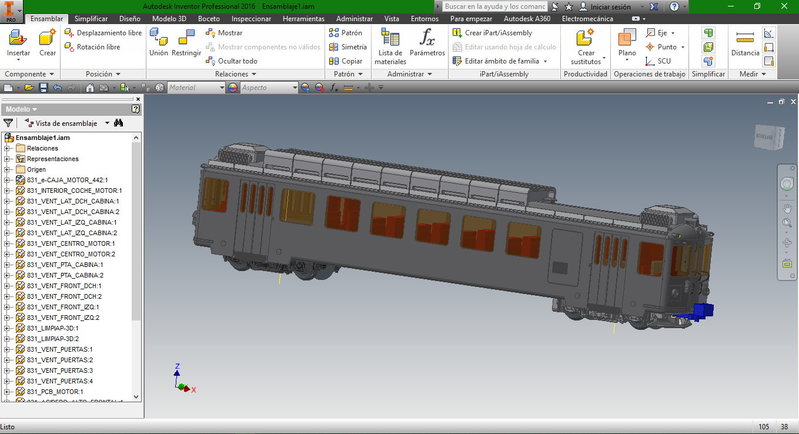Select the Restringir constraint tool

pos(186,43)
